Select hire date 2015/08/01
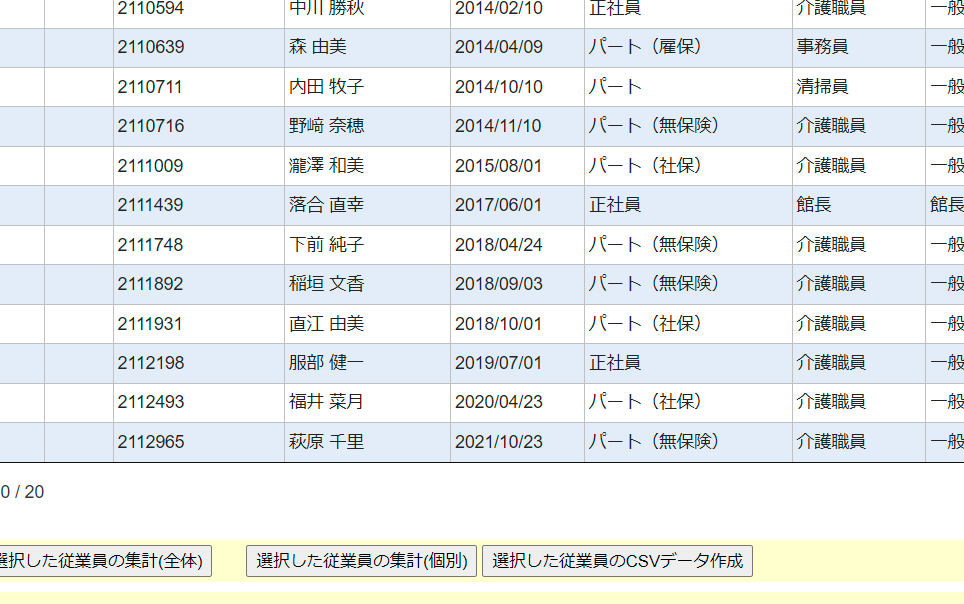Image resolution: width=964 pixels, height=604 pixels. [498, 166]
